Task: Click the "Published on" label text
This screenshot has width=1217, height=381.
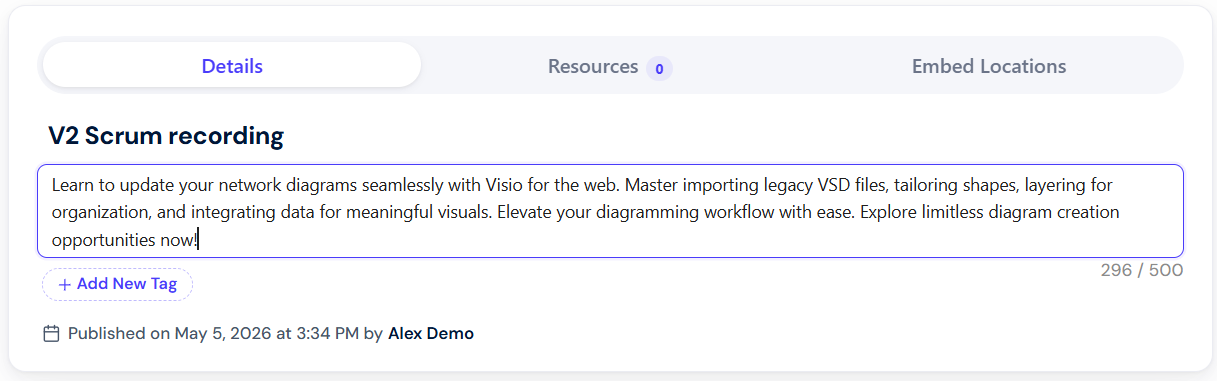Action: [119, 333]
